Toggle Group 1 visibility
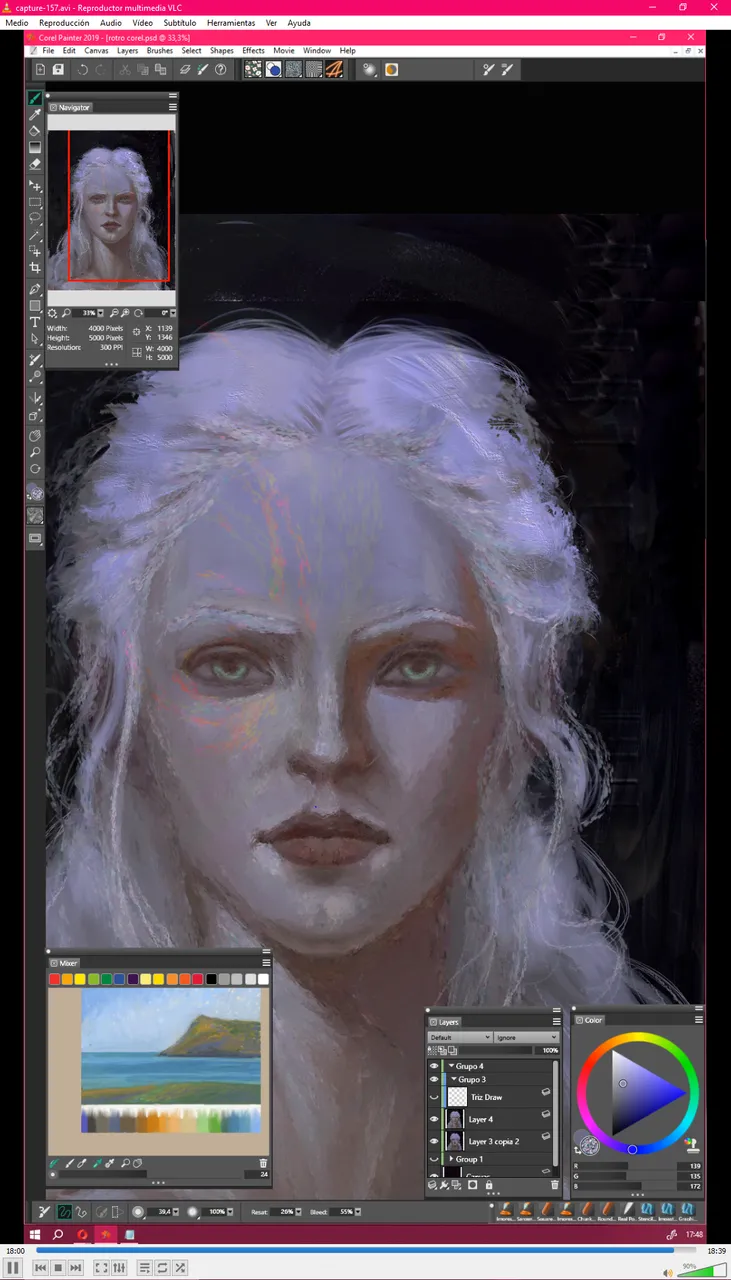The width and height of the screenshot is (731, 1280). click(434, 1159)
